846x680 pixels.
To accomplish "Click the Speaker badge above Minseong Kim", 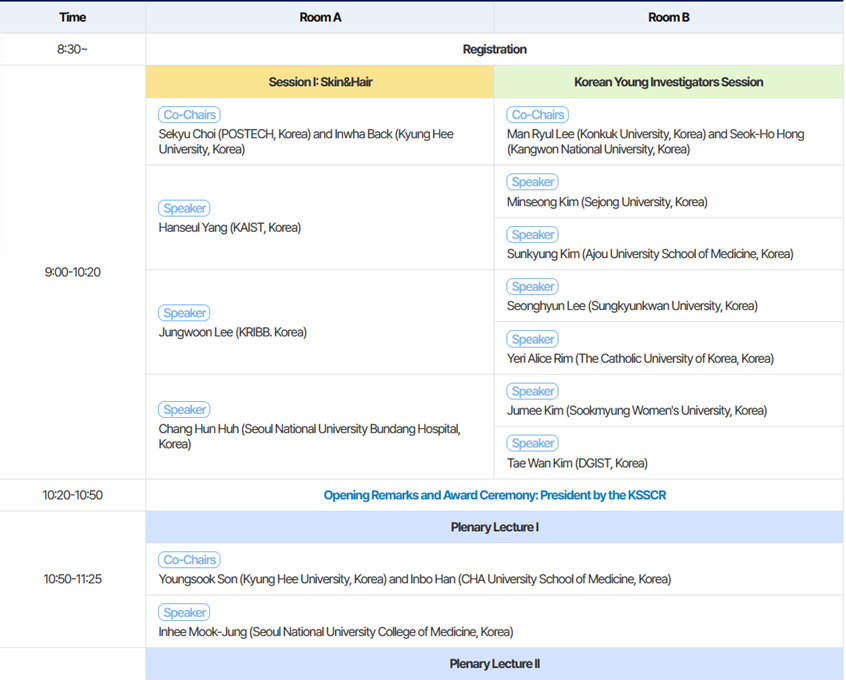I will click(532, 182).
